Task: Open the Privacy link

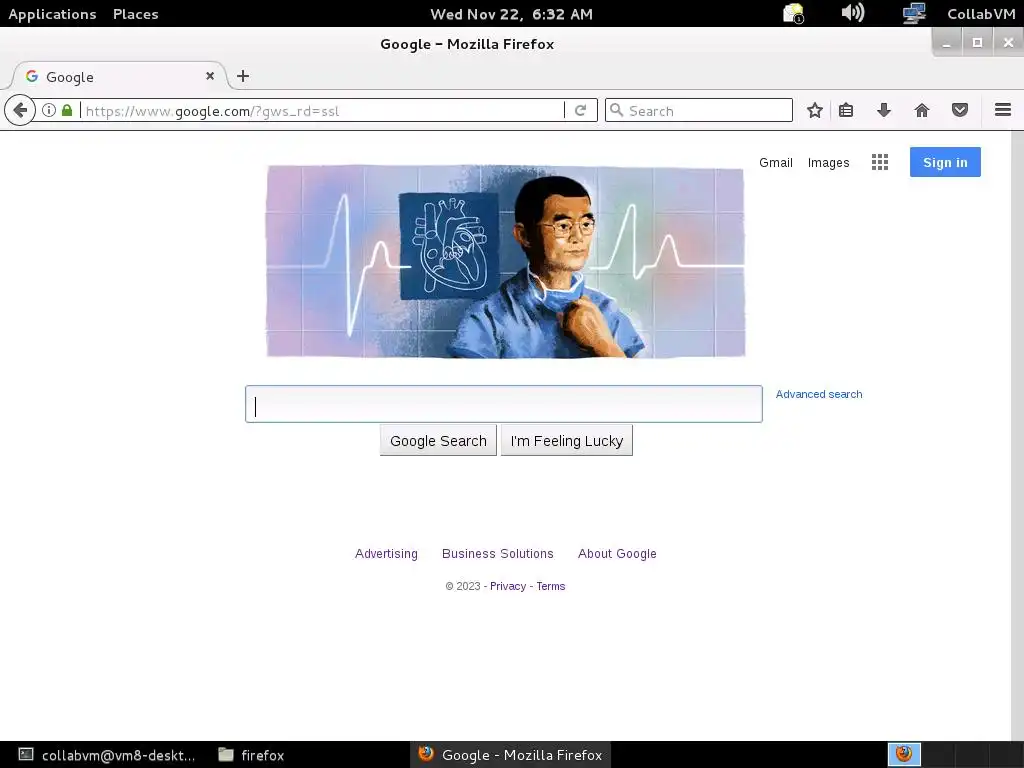Action: coord(507,586)
